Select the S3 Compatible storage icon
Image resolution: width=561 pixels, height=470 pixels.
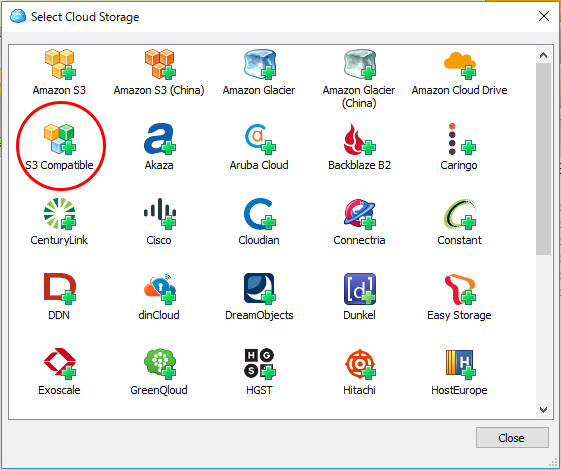pos(59,139)
